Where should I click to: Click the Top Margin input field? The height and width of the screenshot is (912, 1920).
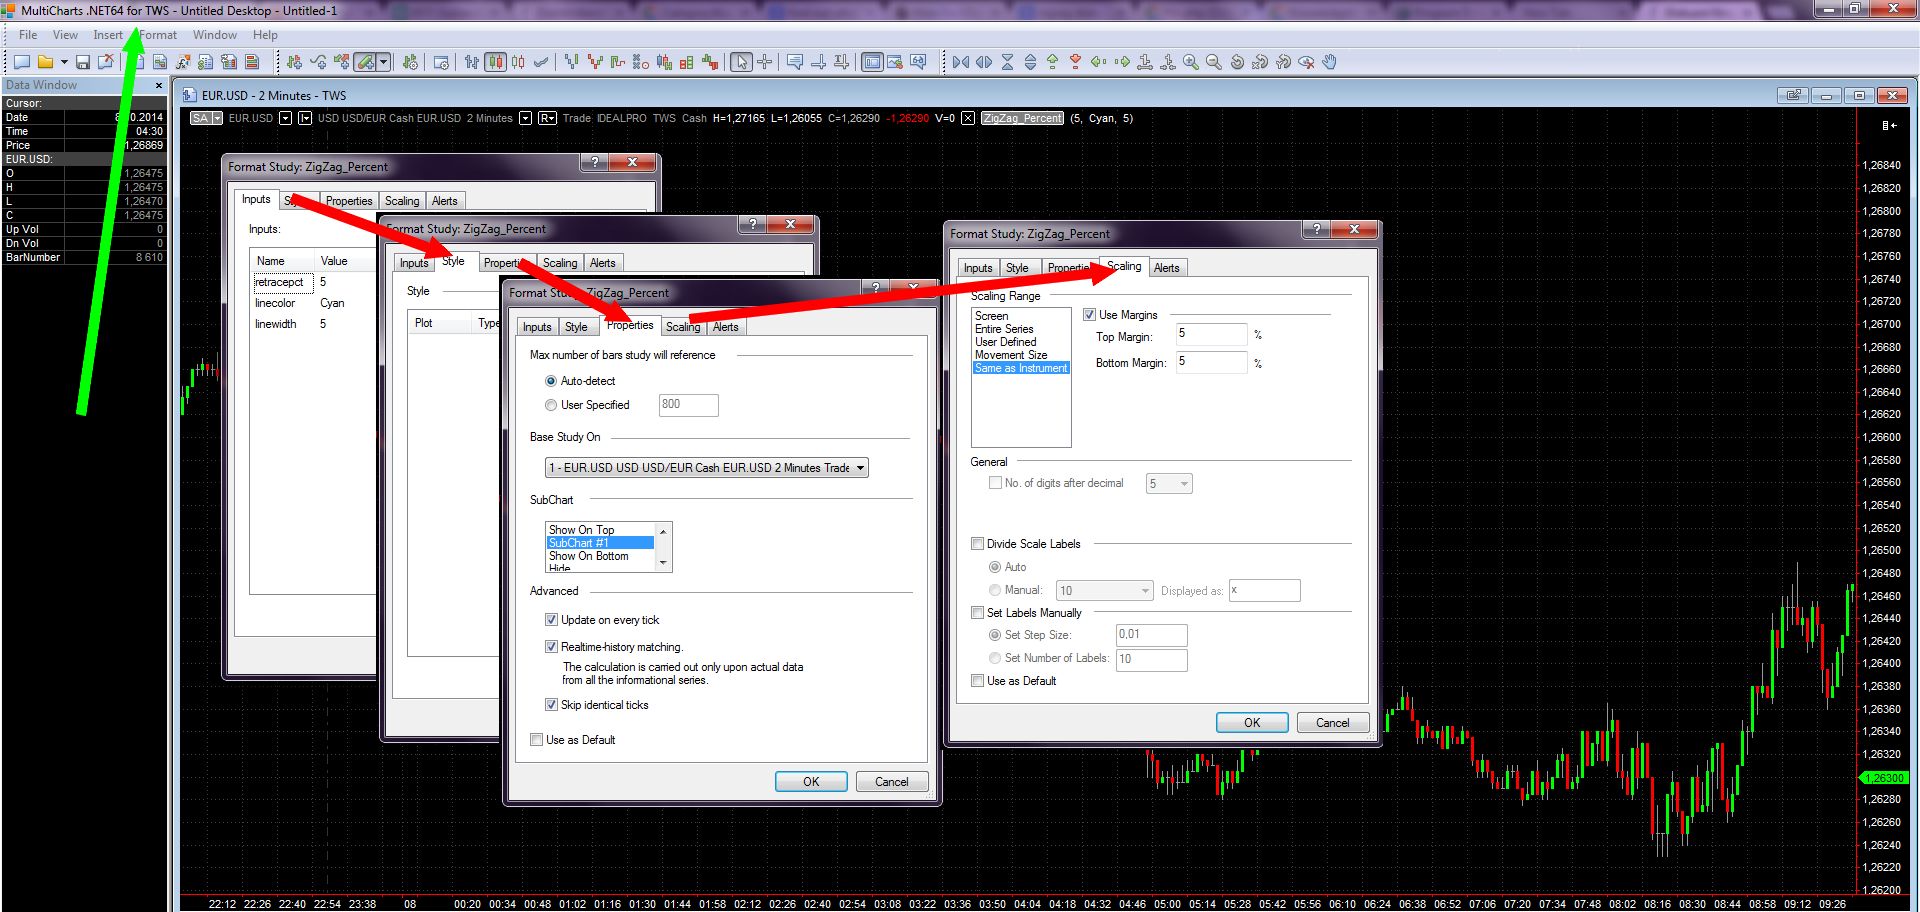click(x=1212, y=334)
